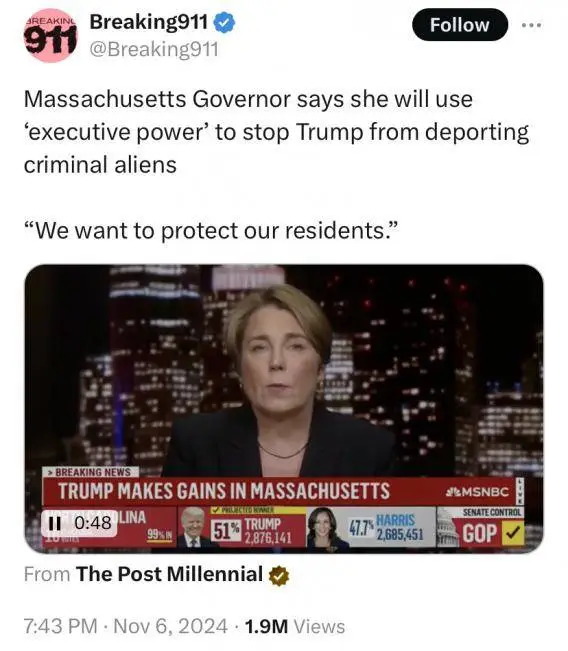This screenshot has height=651, width=568.
Task: Pause the video using the pause icon
Action: click(54, 523)
